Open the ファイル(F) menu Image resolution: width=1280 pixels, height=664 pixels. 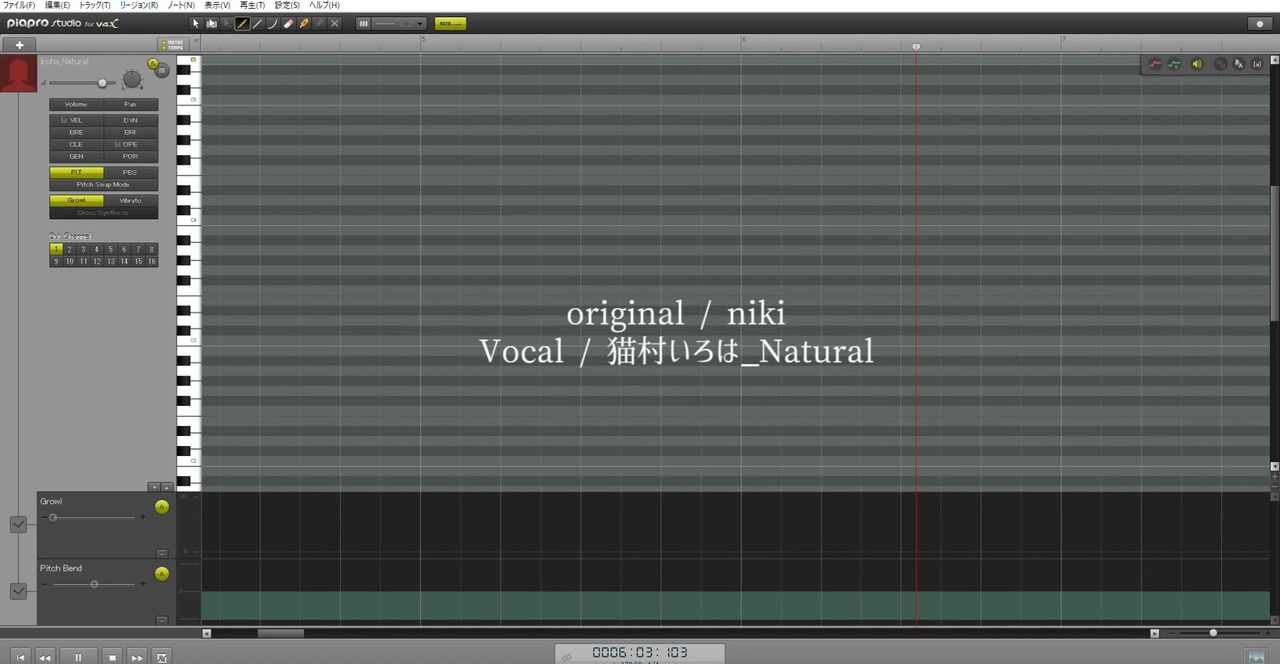[x=19, y=5]
